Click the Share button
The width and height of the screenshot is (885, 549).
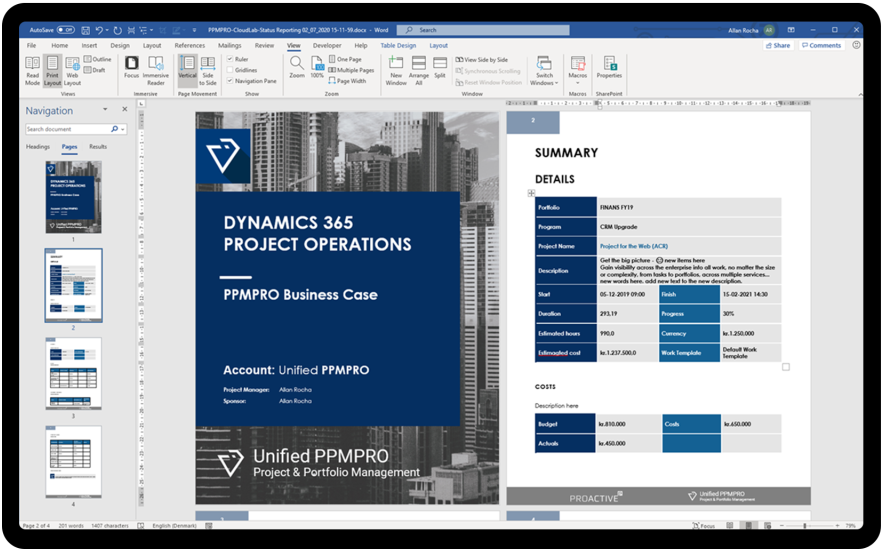tap(778, 45)
